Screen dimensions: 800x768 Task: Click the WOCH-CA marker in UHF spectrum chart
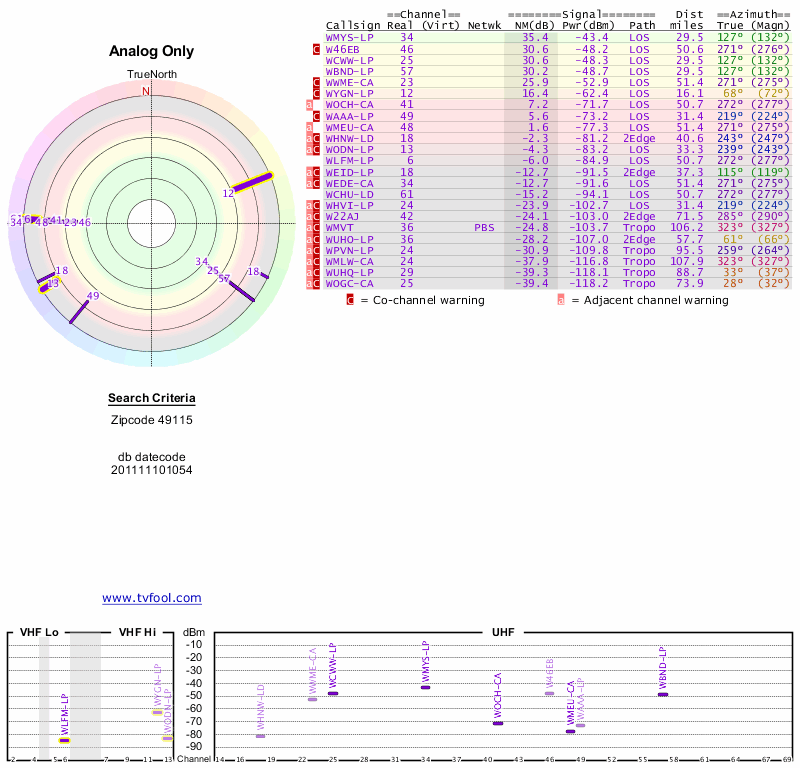(498, 722)
